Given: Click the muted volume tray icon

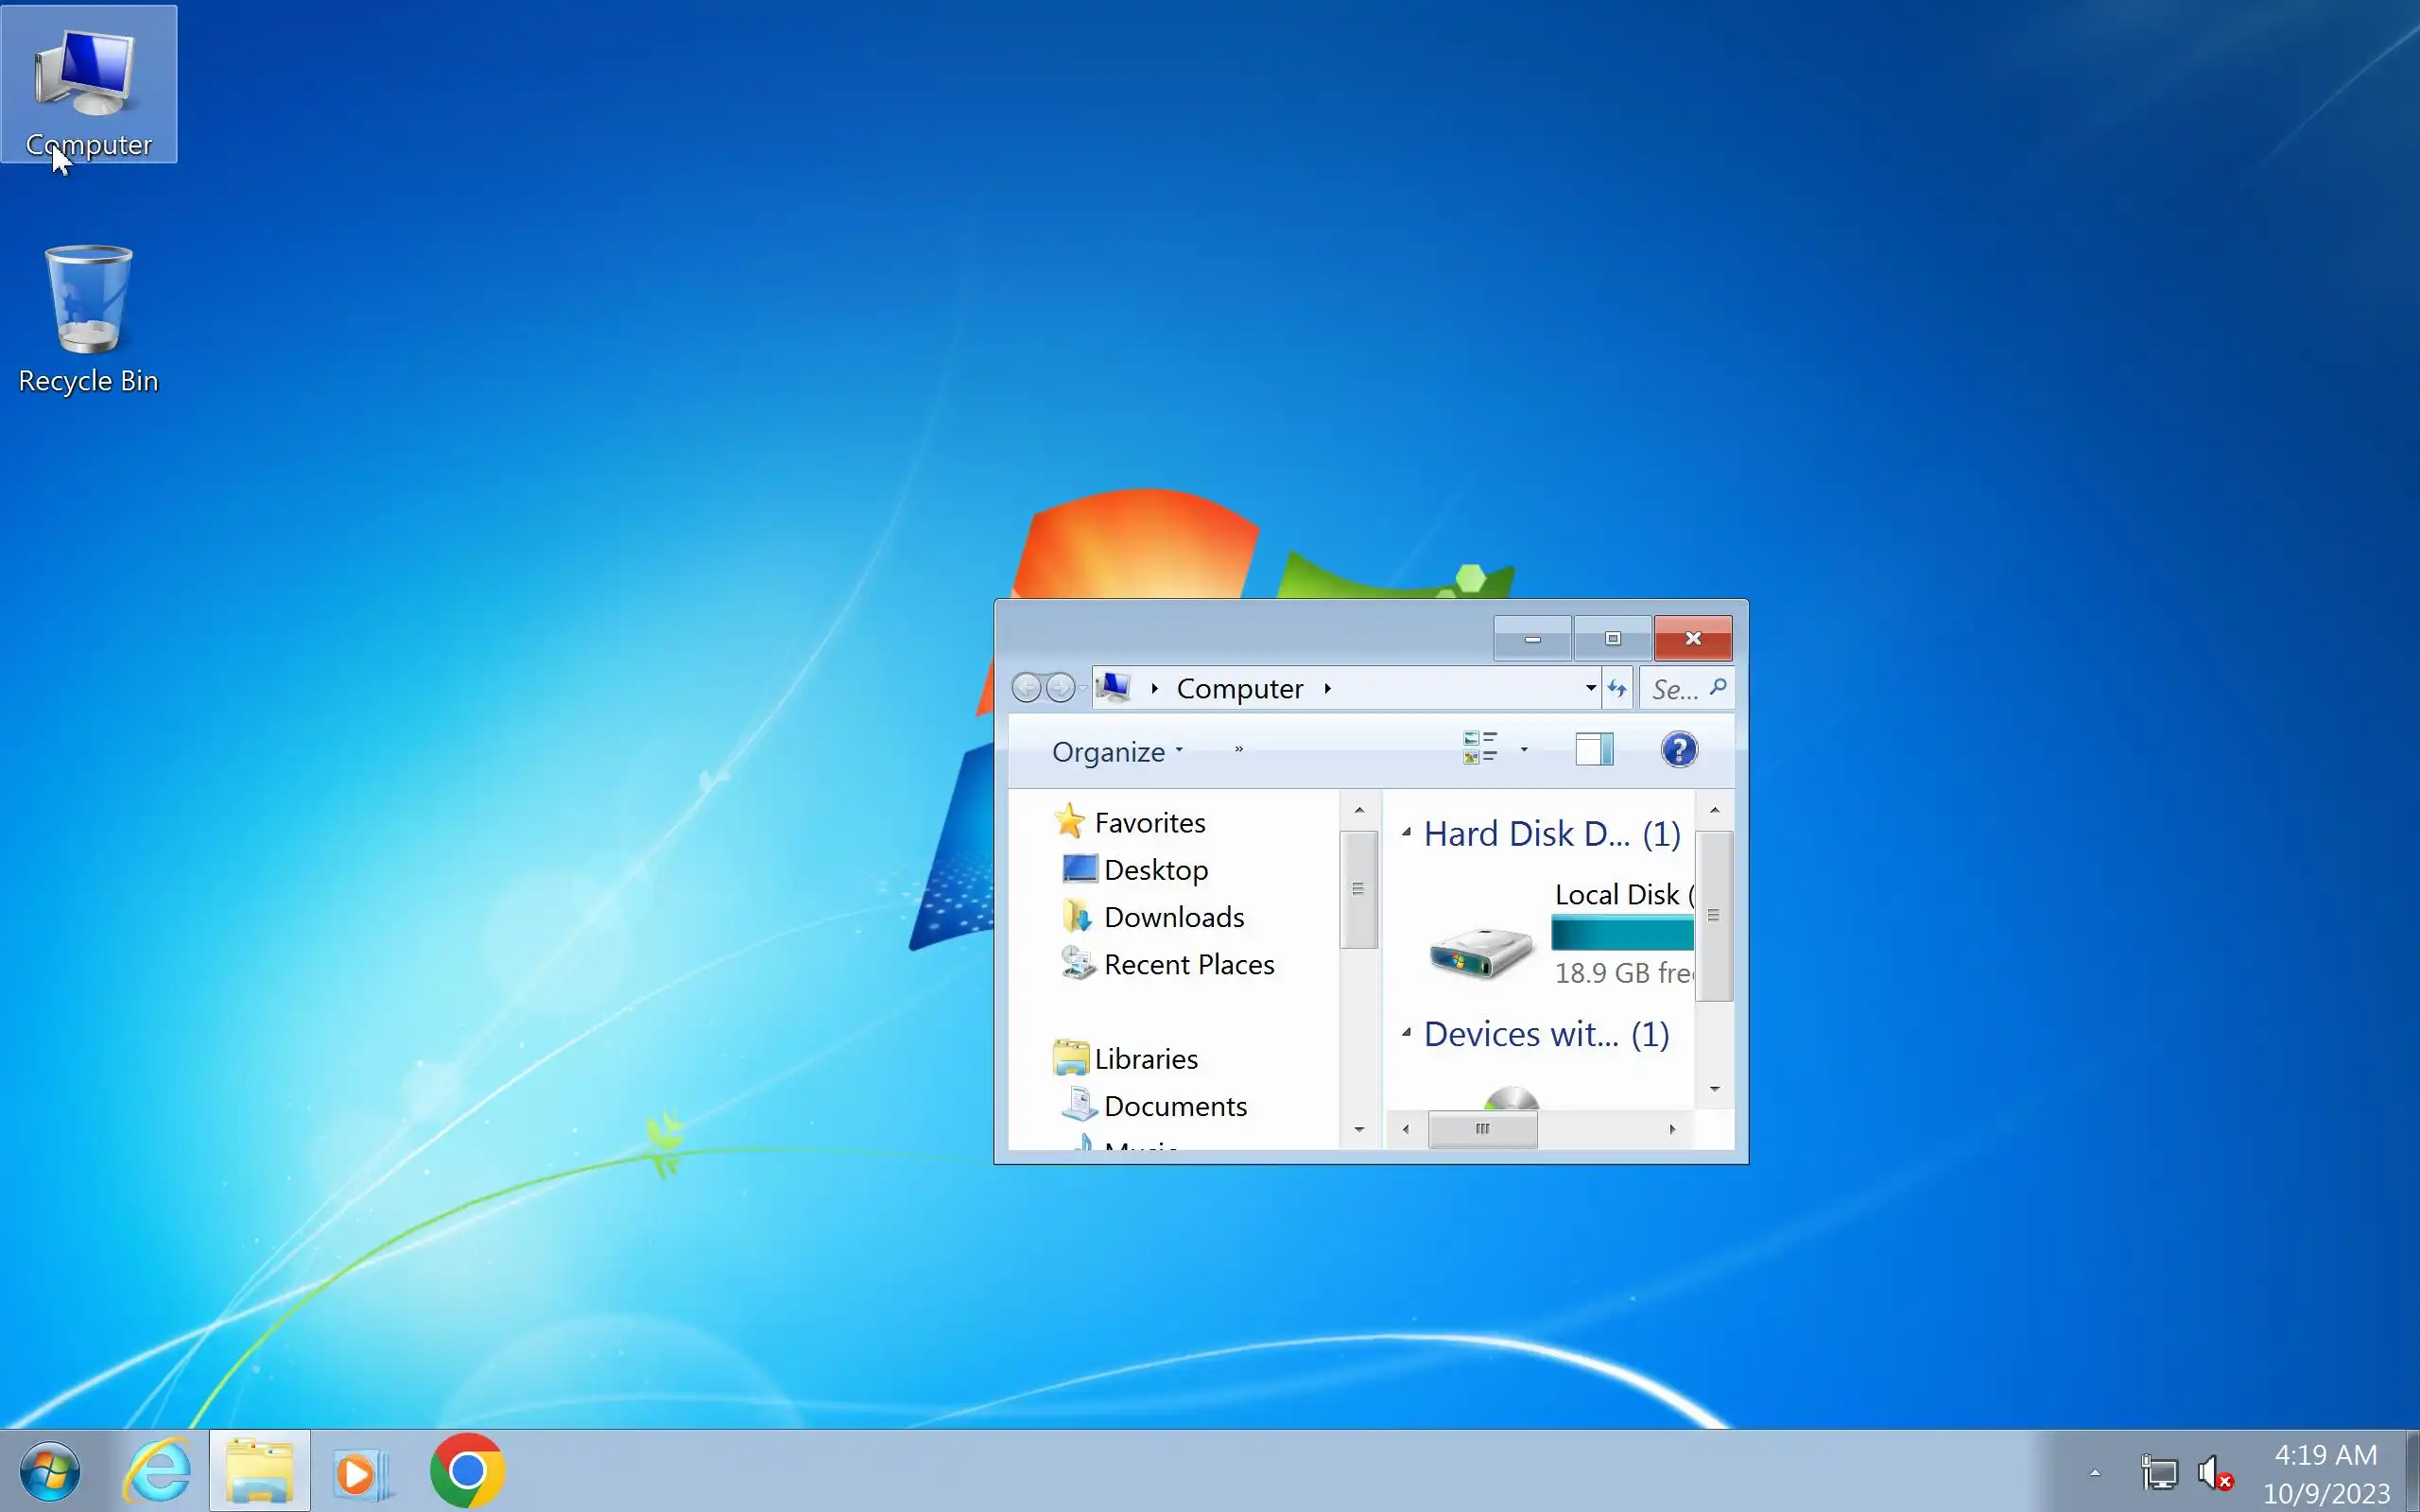Looking at the screenshot, I should tap(2214, 1473).
